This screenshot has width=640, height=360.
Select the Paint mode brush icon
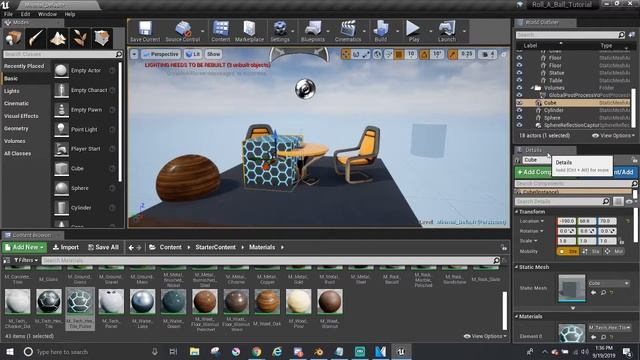coord(36,38)
